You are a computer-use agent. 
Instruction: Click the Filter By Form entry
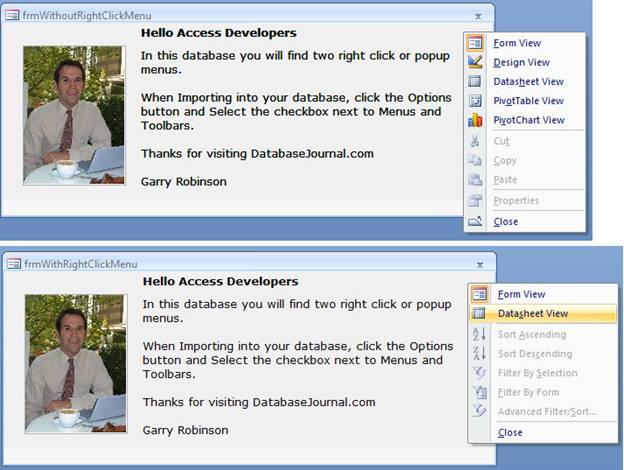click(528, 392)
